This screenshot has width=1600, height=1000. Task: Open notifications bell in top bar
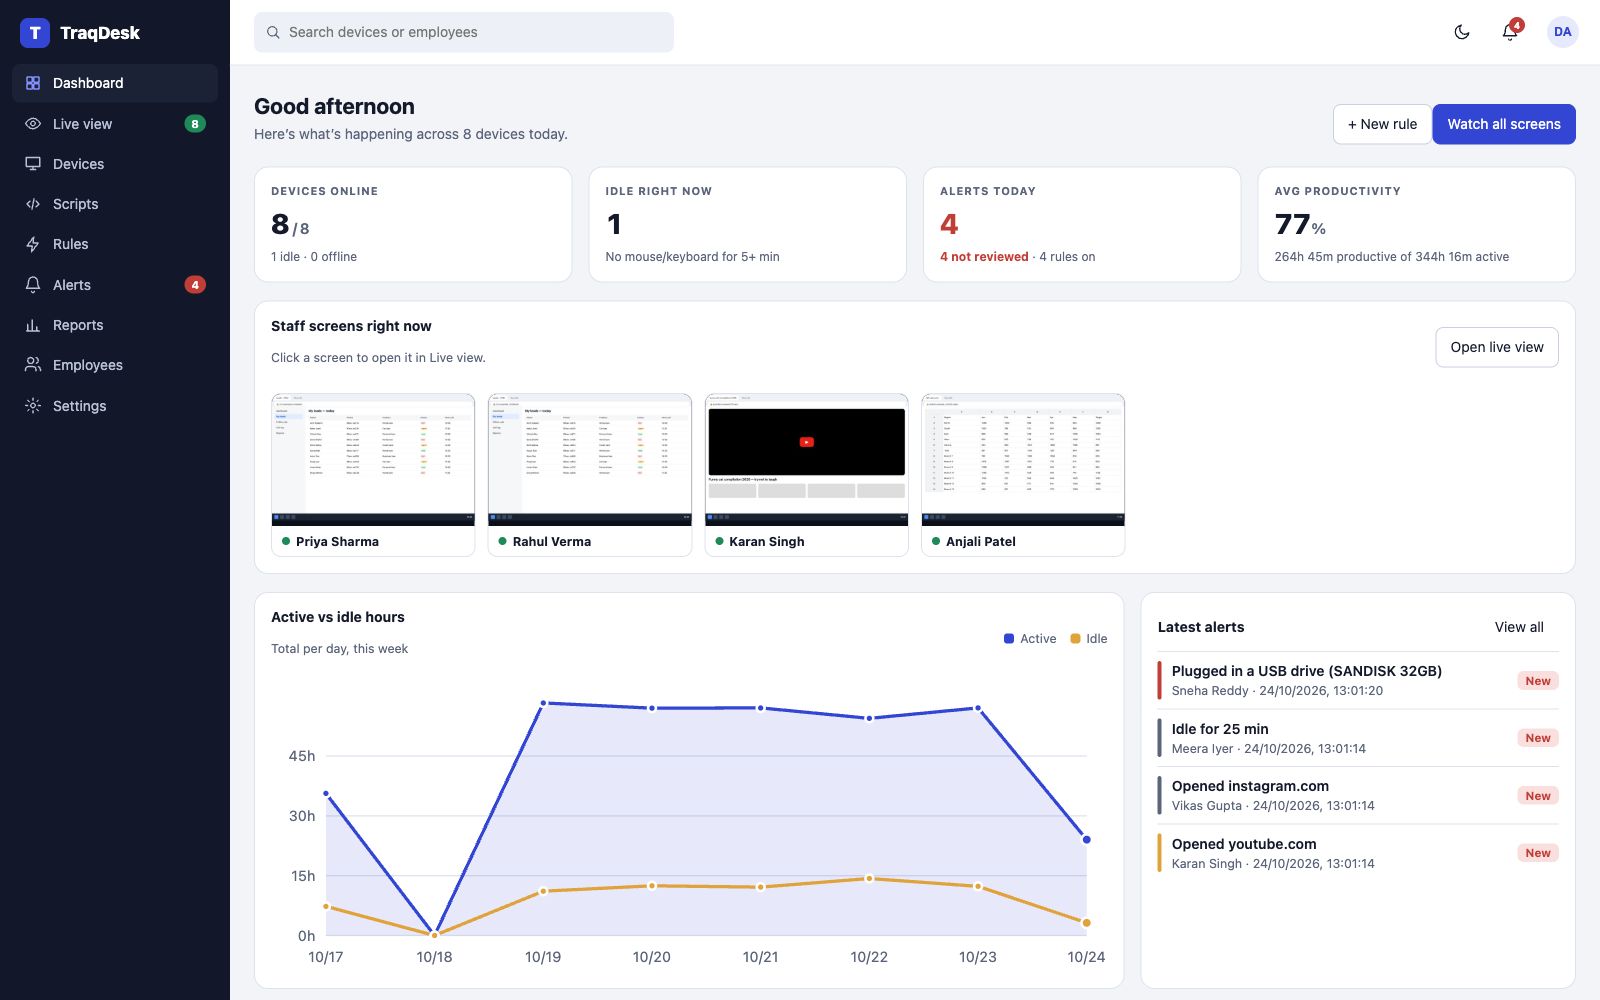pyautogui.click(x=1510, y=32)
